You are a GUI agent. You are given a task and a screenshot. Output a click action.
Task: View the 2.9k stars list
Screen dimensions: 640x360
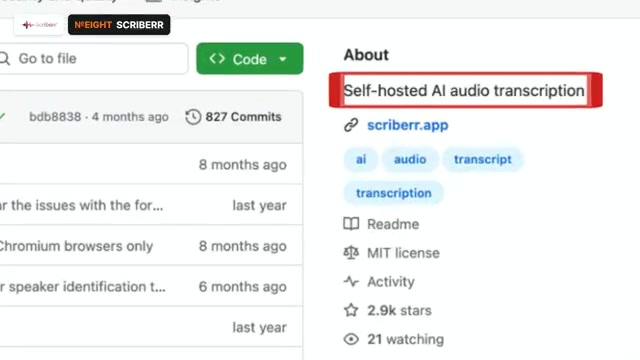(399, 311)
